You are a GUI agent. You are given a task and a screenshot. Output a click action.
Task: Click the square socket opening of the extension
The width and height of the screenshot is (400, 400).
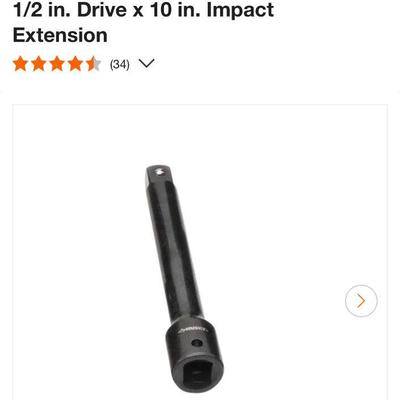click(x=199, y=375)
